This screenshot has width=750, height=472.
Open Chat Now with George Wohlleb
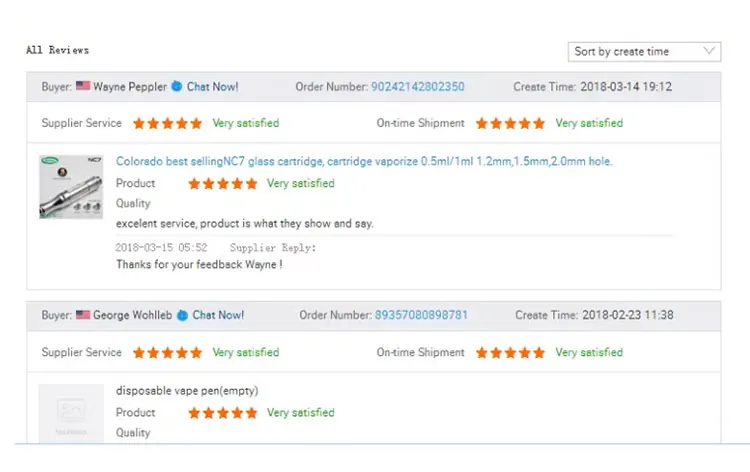(x=218, y=315)
